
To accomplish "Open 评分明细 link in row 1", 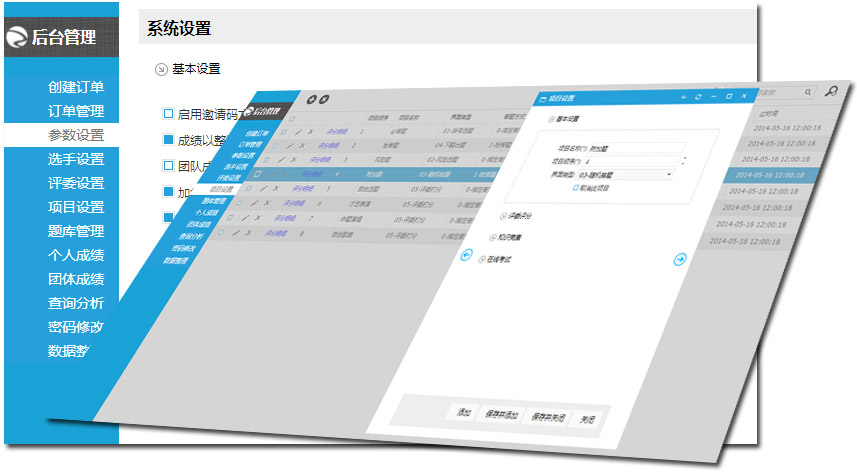I will pyautogui.click(x=337, y=132).
